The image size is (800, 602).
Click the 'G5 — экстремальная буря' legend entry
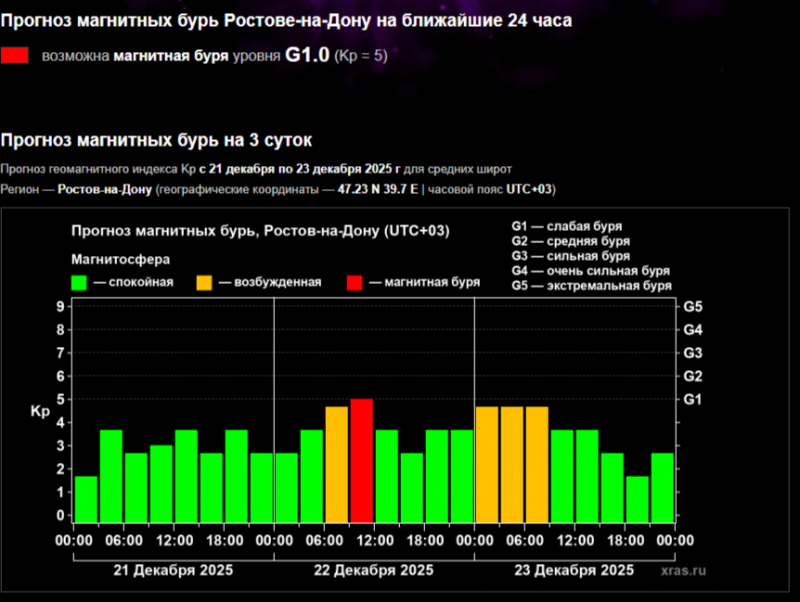point(590,286)
